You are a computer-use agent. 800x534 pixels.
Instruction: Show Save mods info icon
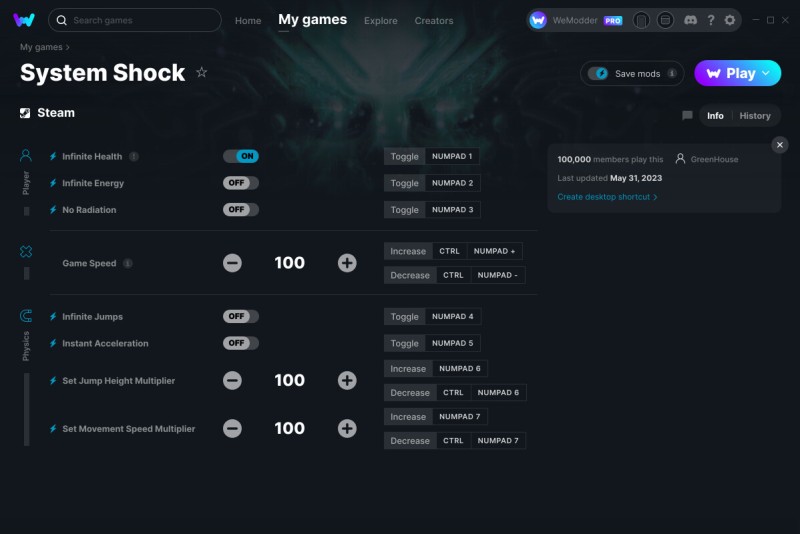pyautogui.click(x=672, y=73)
